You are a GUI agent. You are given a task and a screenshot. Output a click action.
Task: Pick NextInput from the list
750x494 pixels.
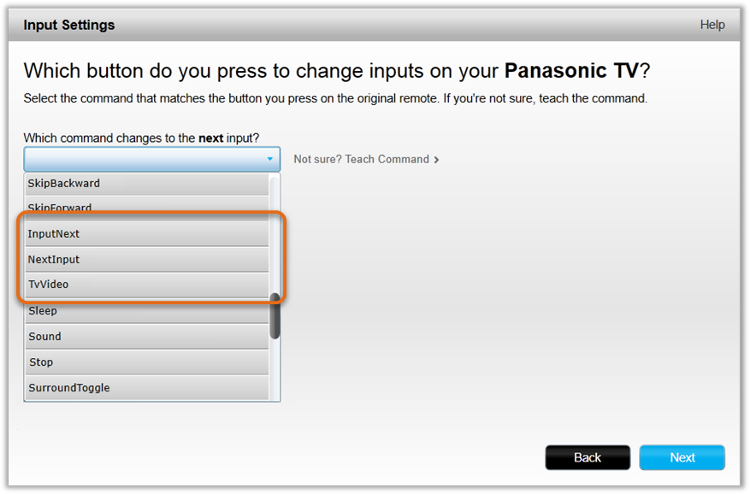click(x=147, y=259)
